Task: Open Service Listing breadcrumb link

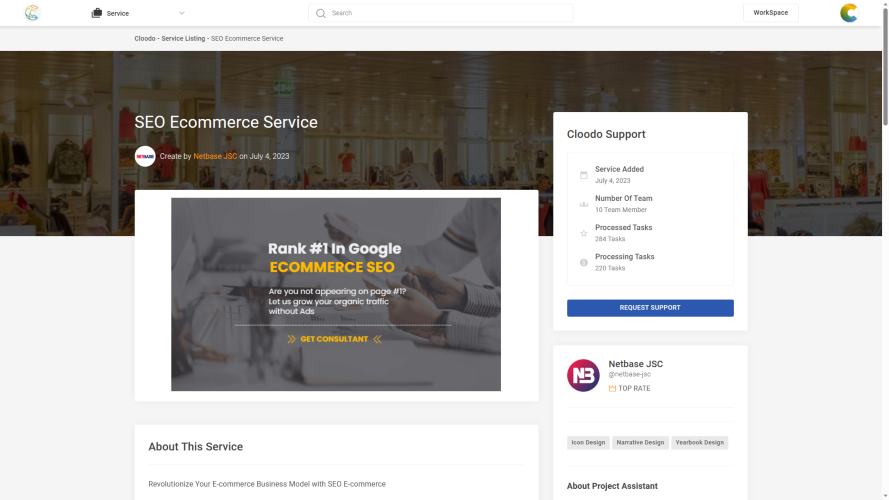Action: 183,39
